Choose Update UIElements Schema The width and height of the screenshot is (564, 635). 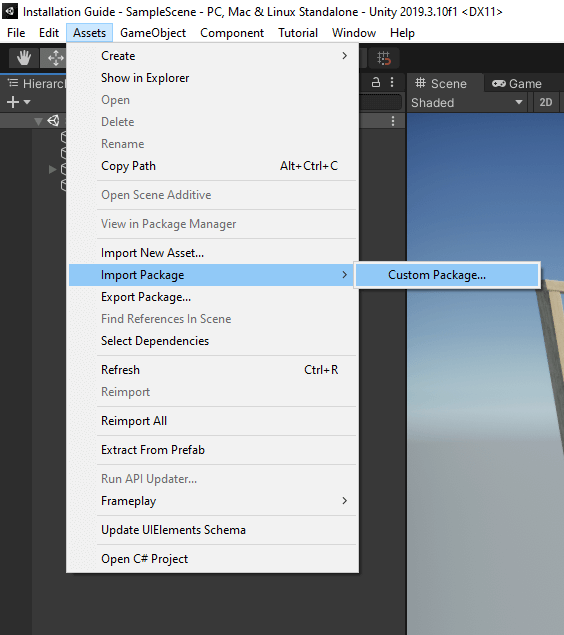point(213,530)
